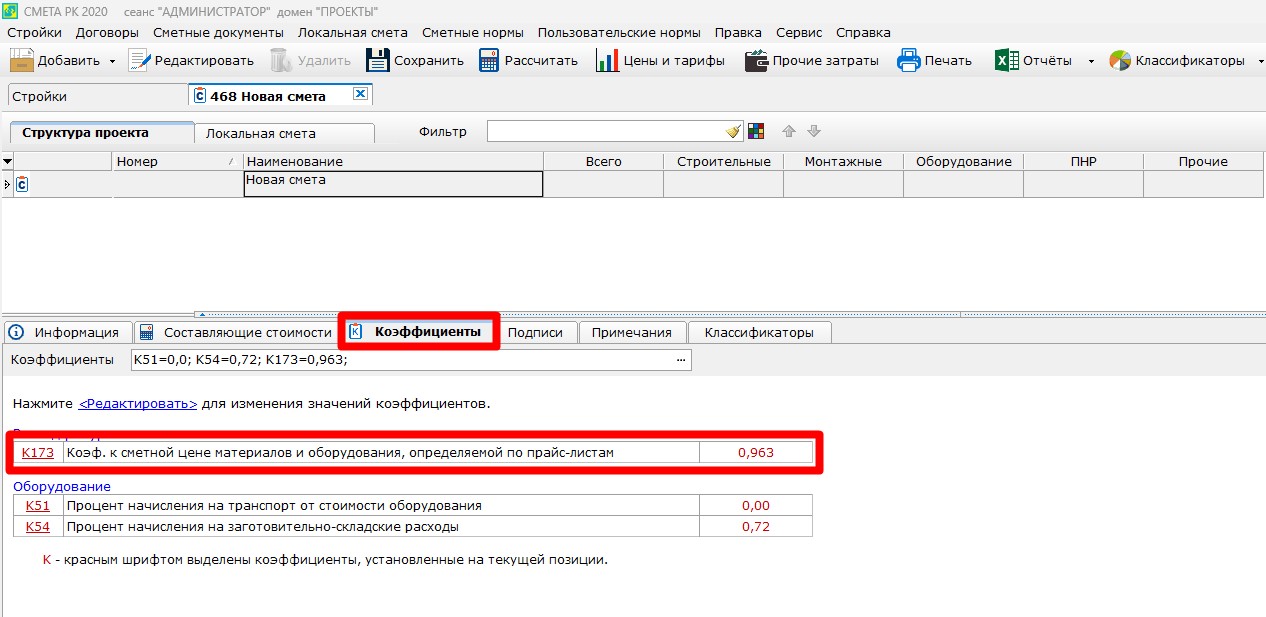
Task: Click the <Редактировать> hyperlink
Action: (138, 404)
